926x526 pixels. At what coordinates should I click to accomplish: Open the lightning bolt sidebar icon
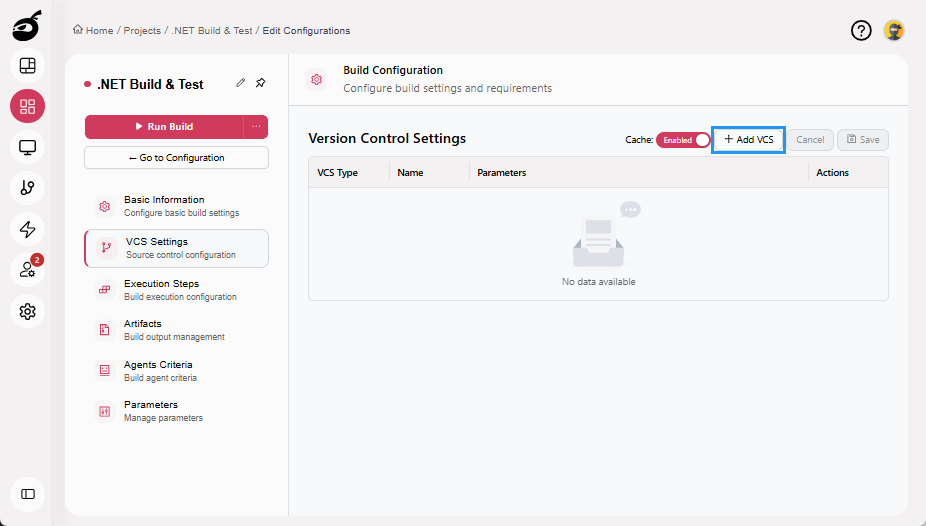click(28, 229)
